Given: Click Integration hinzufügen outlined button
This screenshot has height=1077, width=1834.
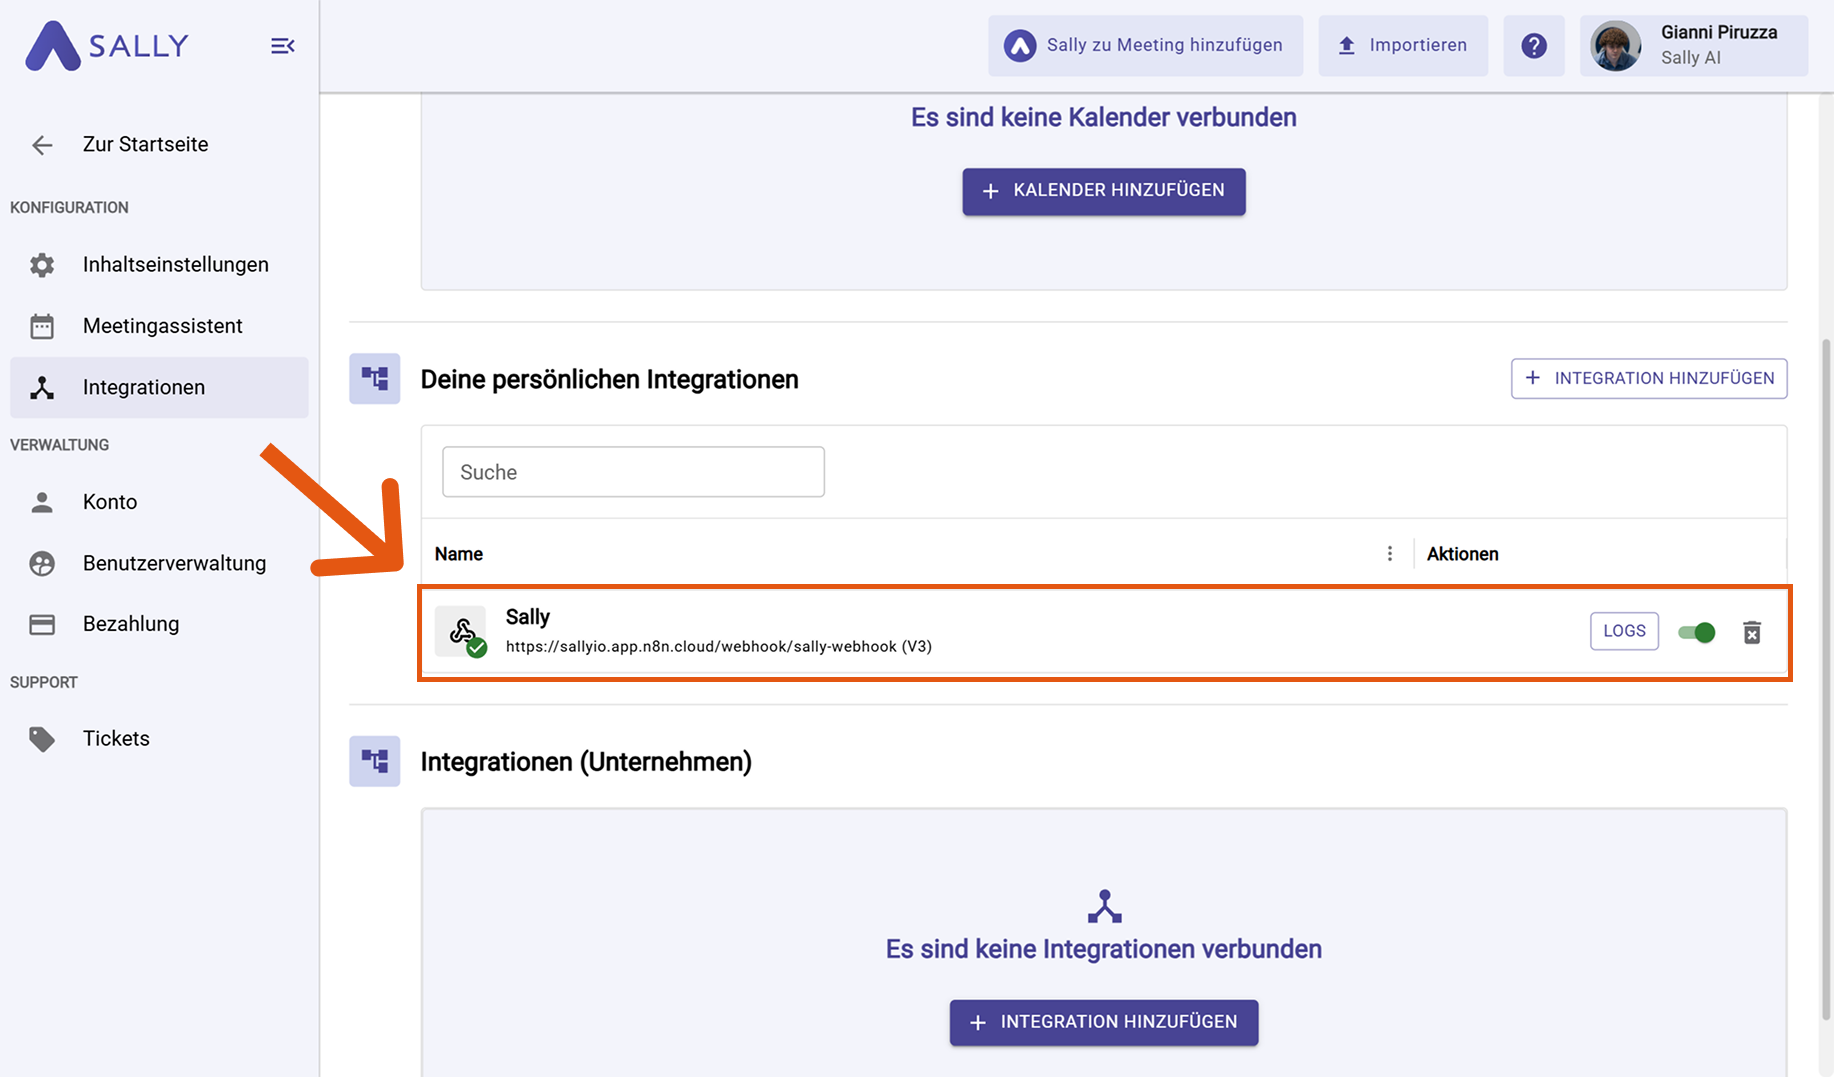Looking at the screenshot, I should [1649, 378].
